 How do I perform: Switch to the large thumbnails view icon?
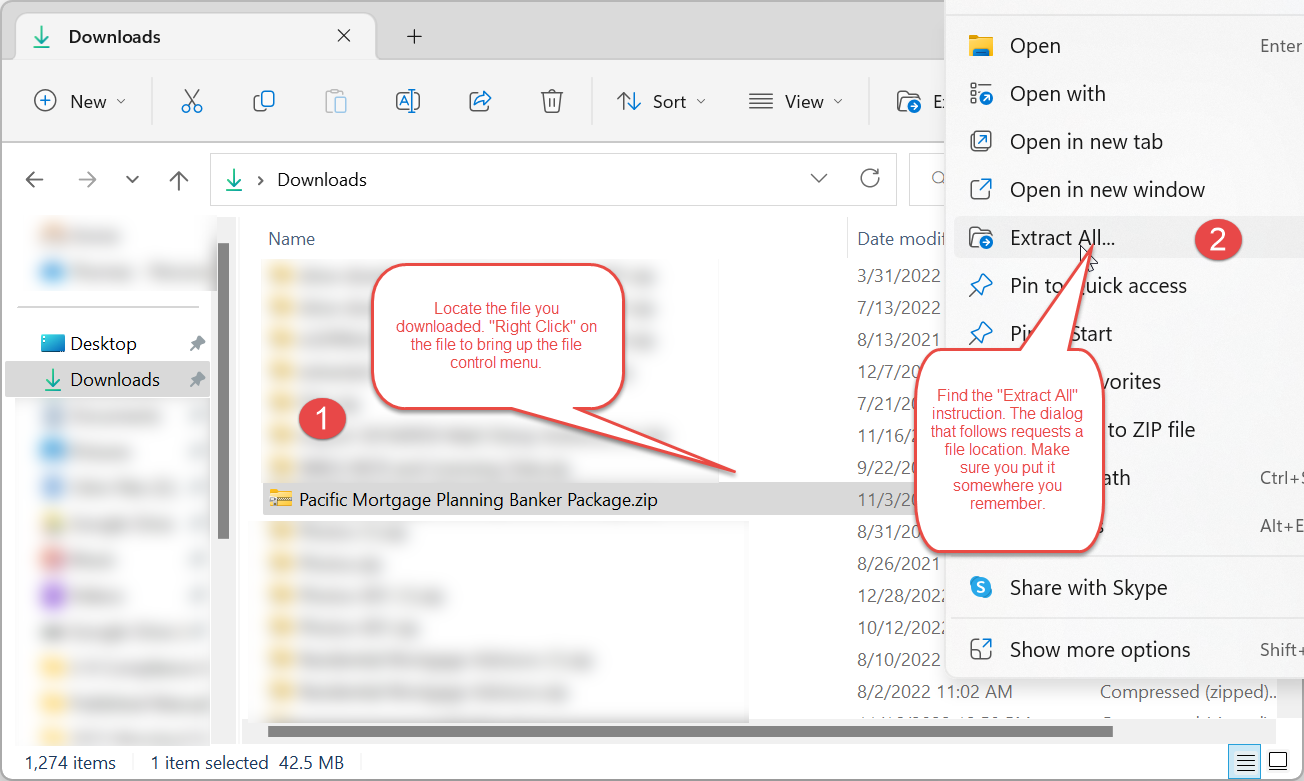[1279, 763]
